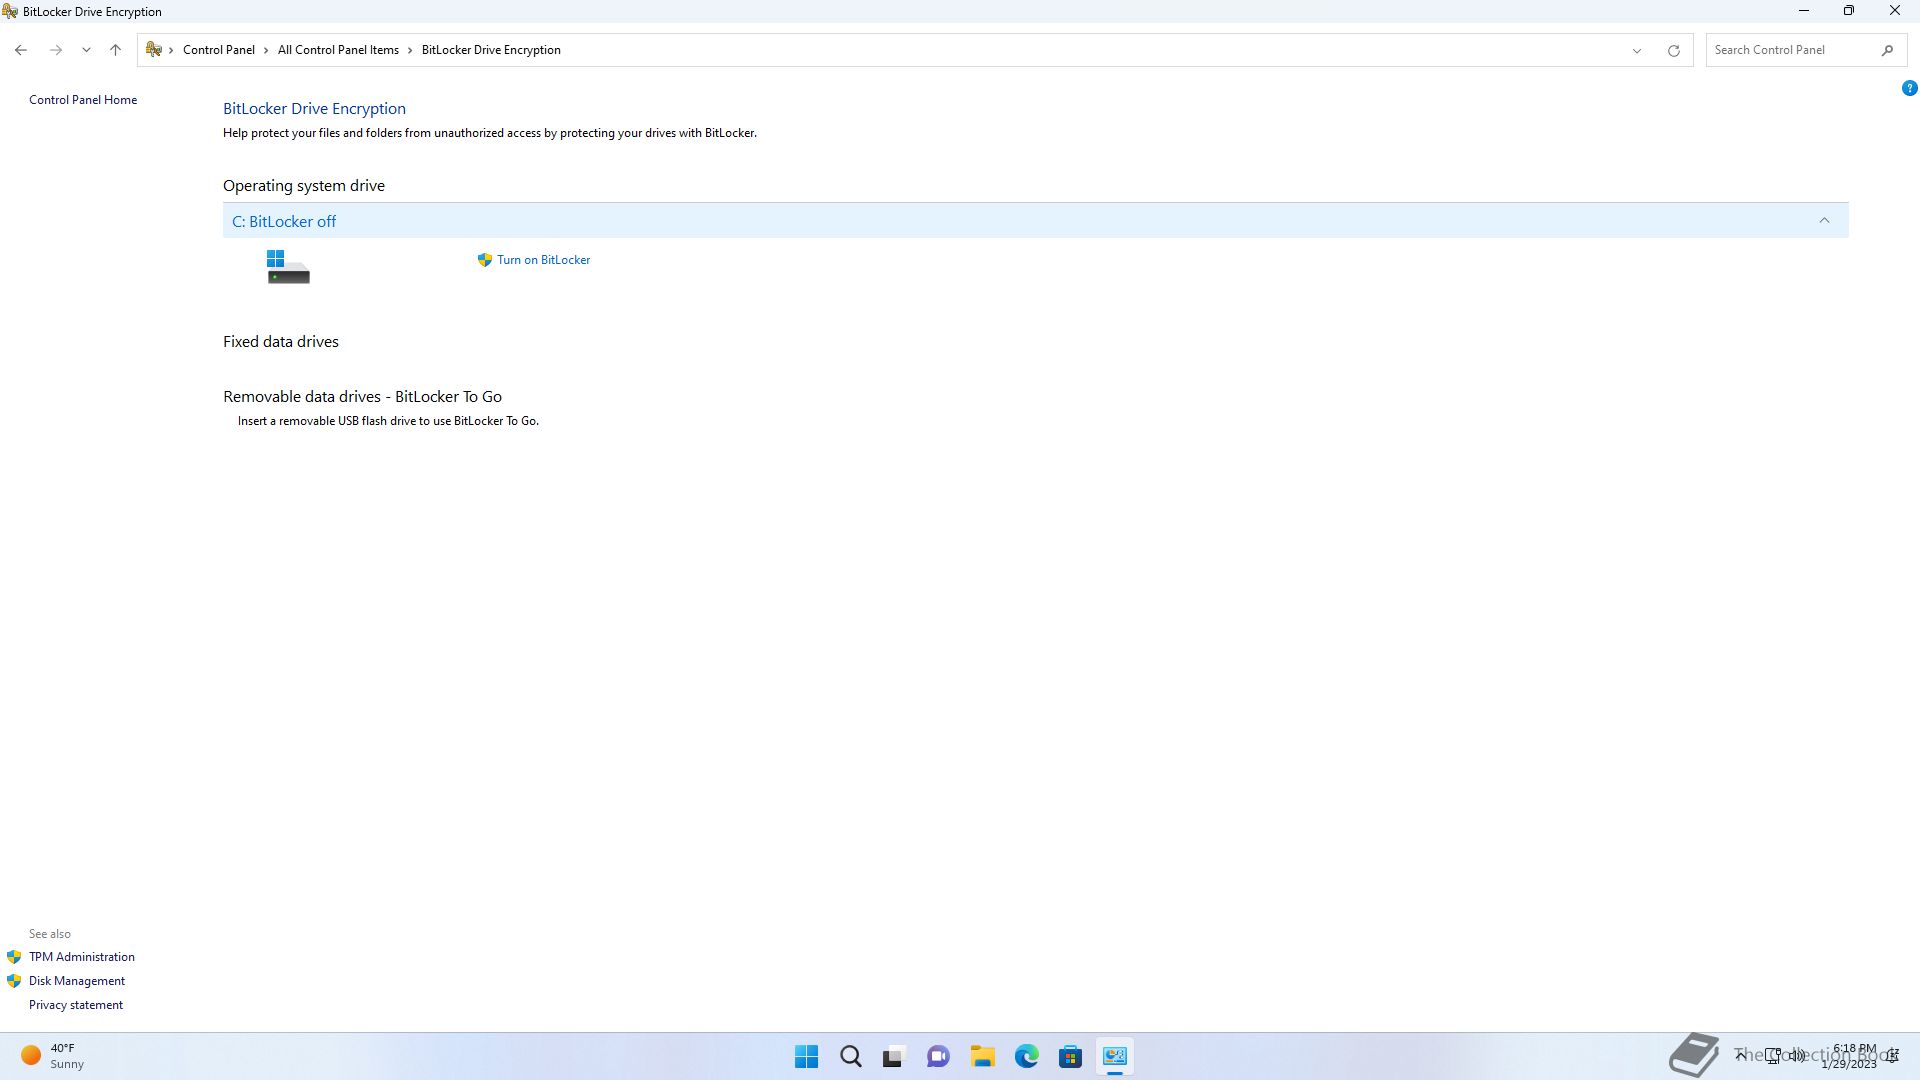The height and width of the screenshot is (1080, 1920).
Task: Open the Chat app on the taskbar
Action: pyautogui.click(x=938, y=1056)
